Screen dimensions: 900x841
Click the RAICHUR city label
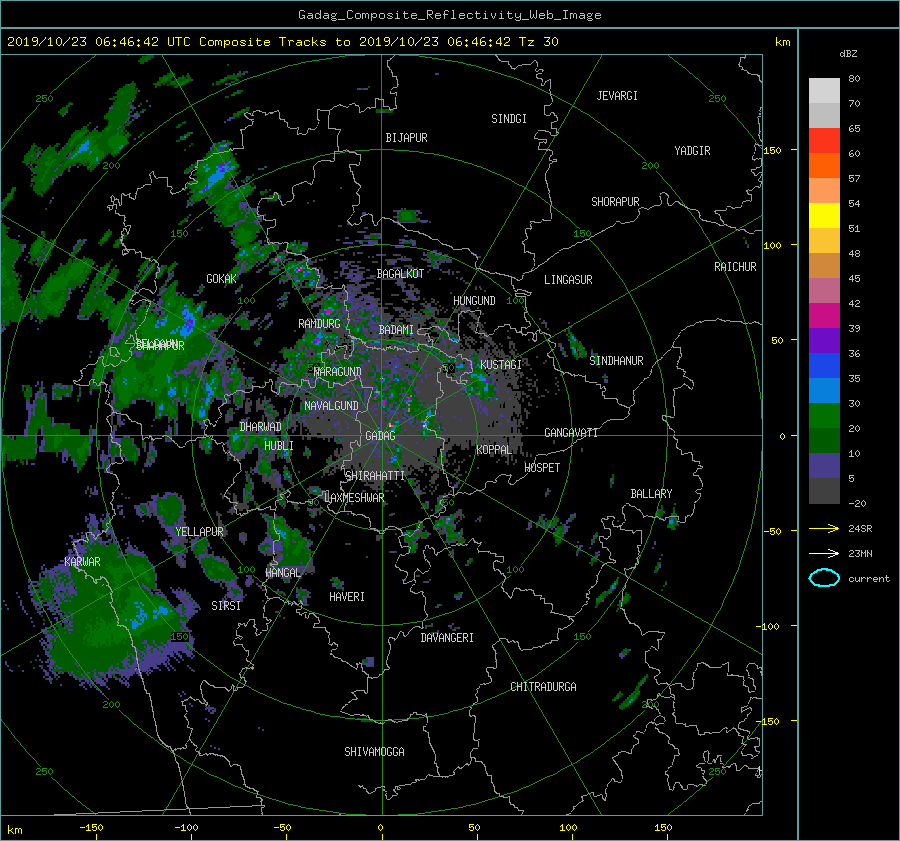[735, 267]
